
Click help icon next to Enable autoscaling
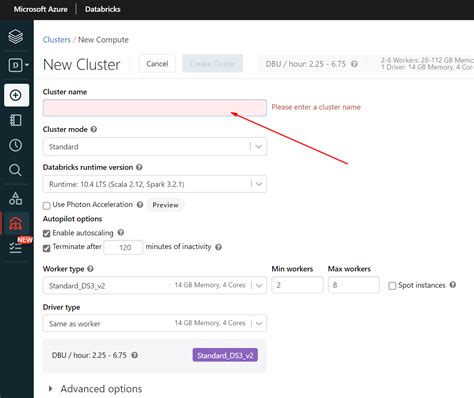[121, 232]
